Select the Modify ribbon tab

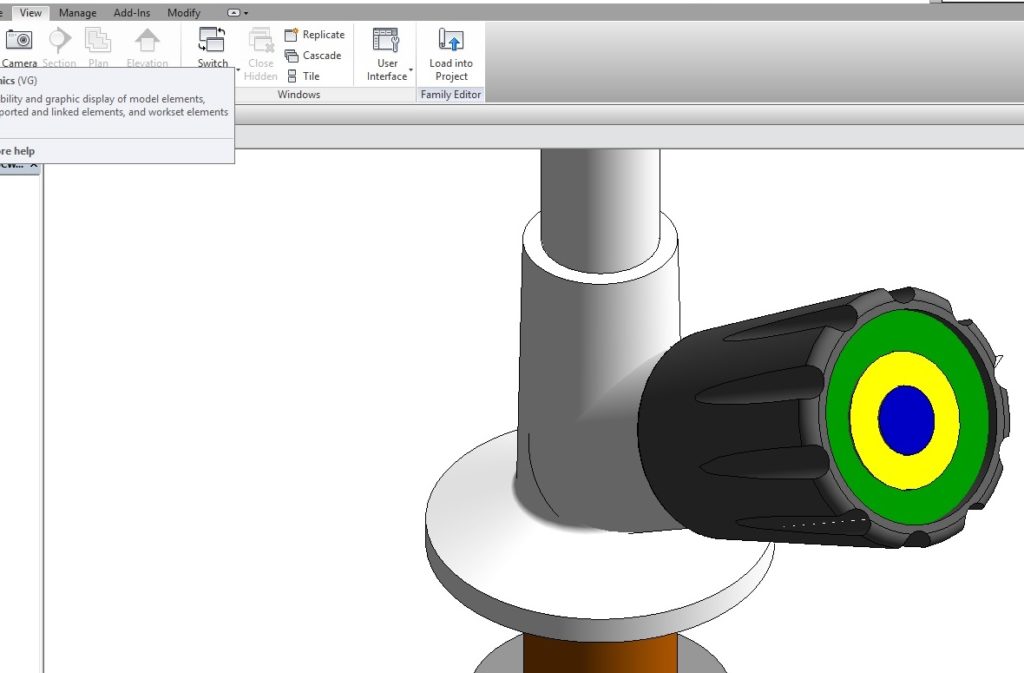(x=184, y=12)
